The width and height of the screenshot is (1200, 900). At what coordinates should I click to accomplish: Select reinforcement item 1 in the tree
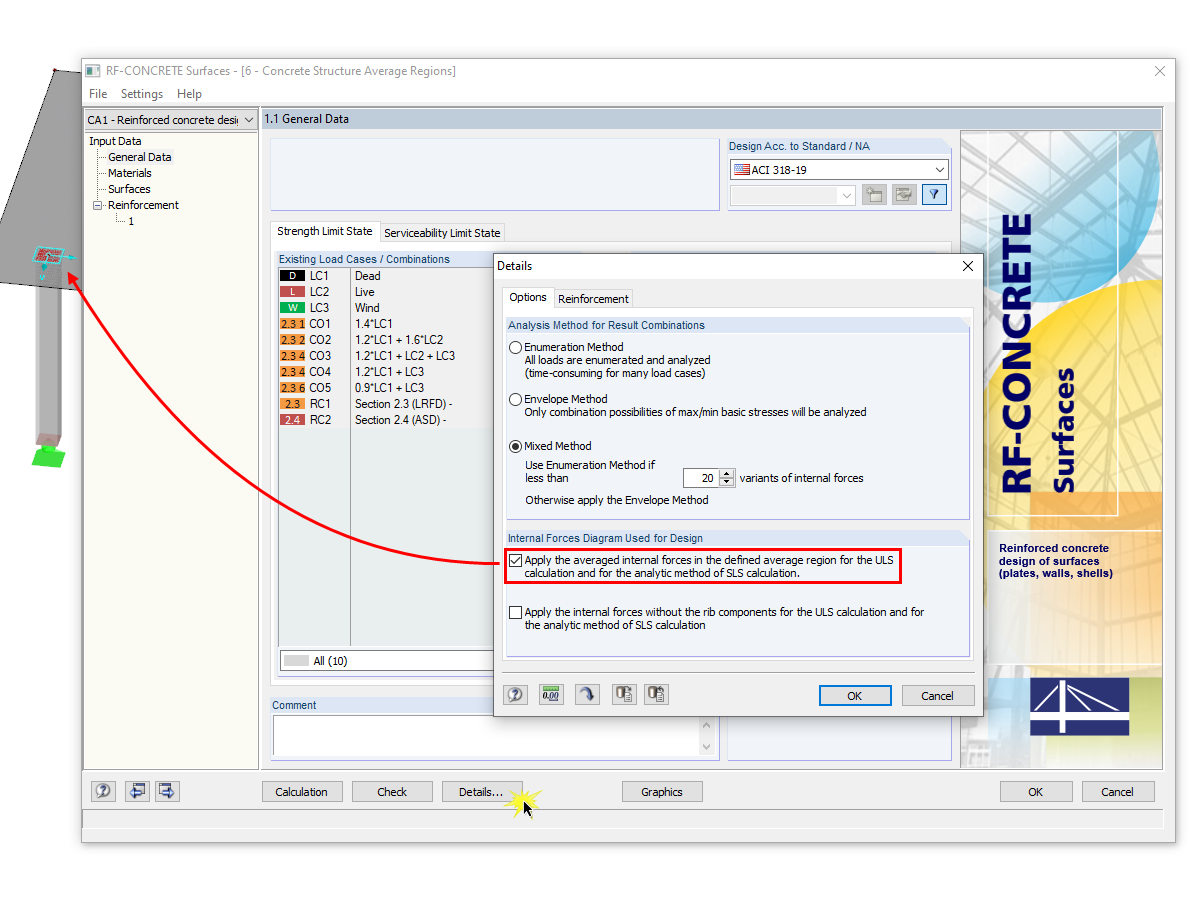tap(131, 221)
